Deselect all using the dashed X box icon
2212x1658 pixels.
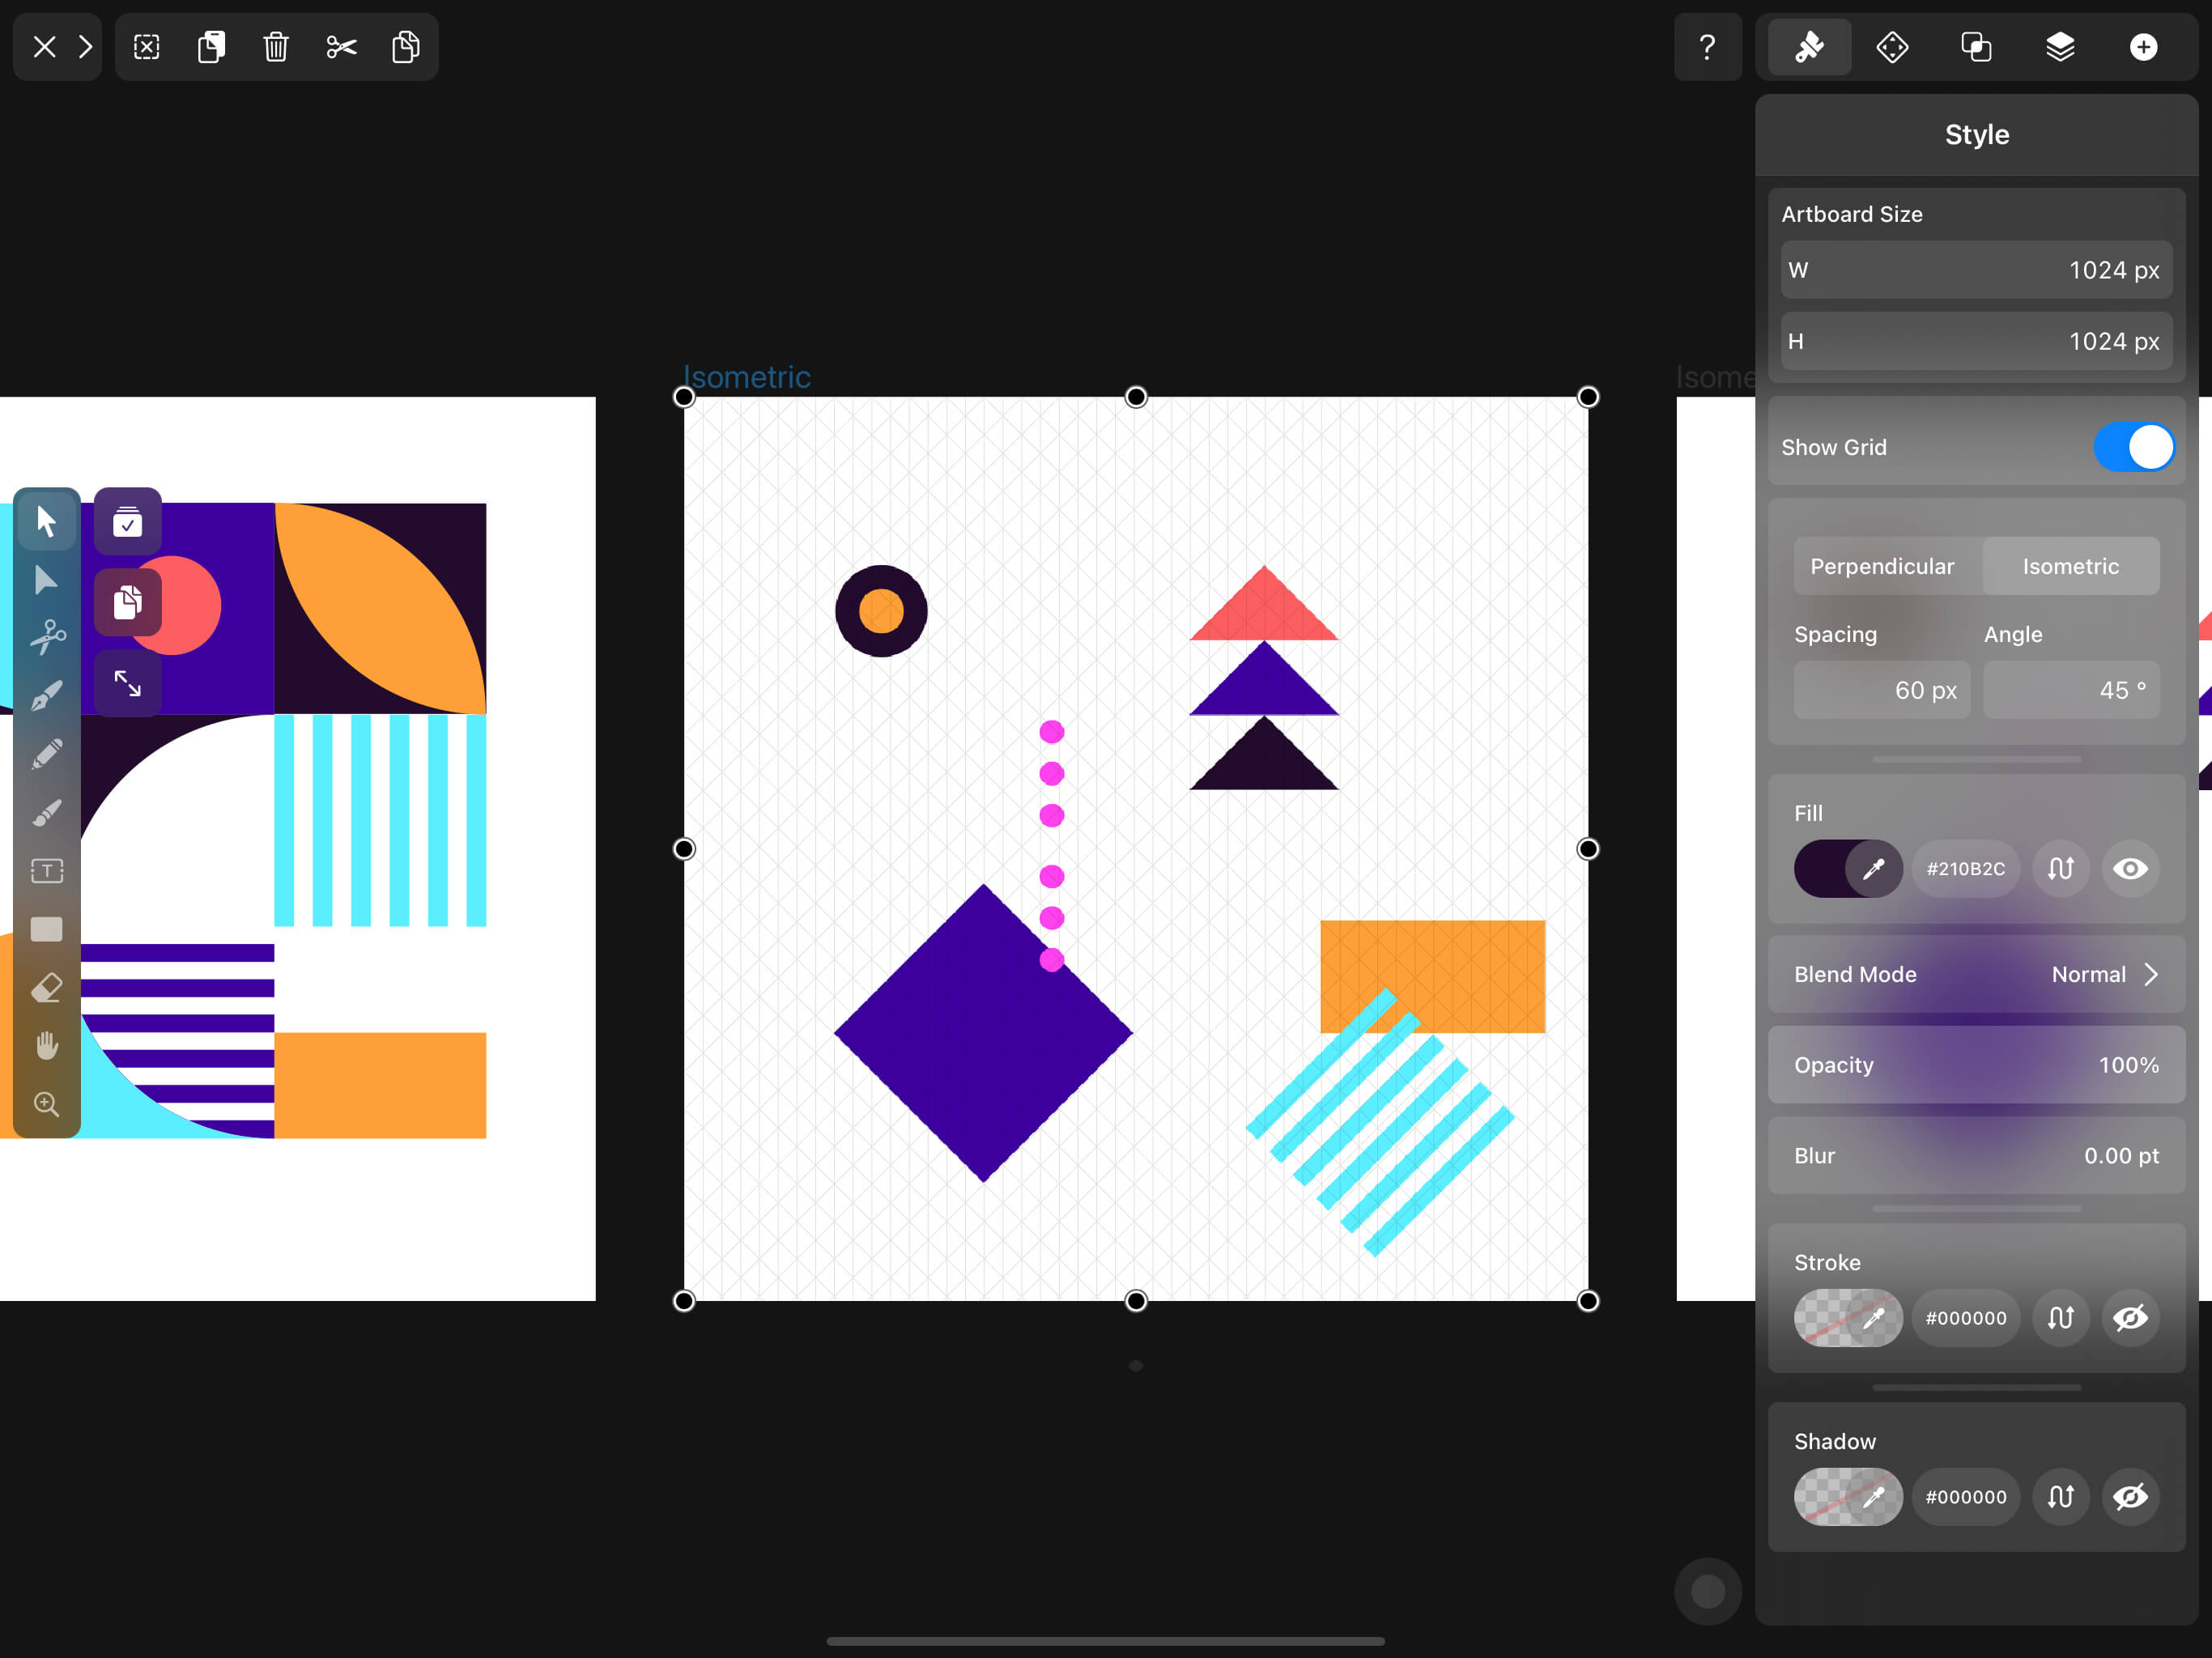pos(147,47)
